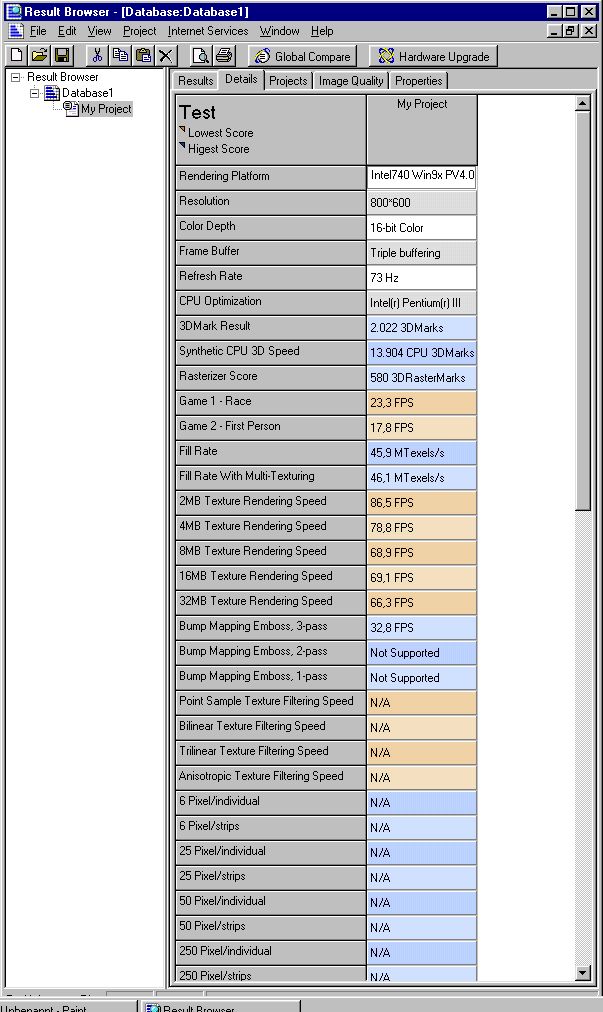This screenshot has height=1012, width=603.
Task: Click the 13.904 CPU 3DMarks cell
Action: 422,352
